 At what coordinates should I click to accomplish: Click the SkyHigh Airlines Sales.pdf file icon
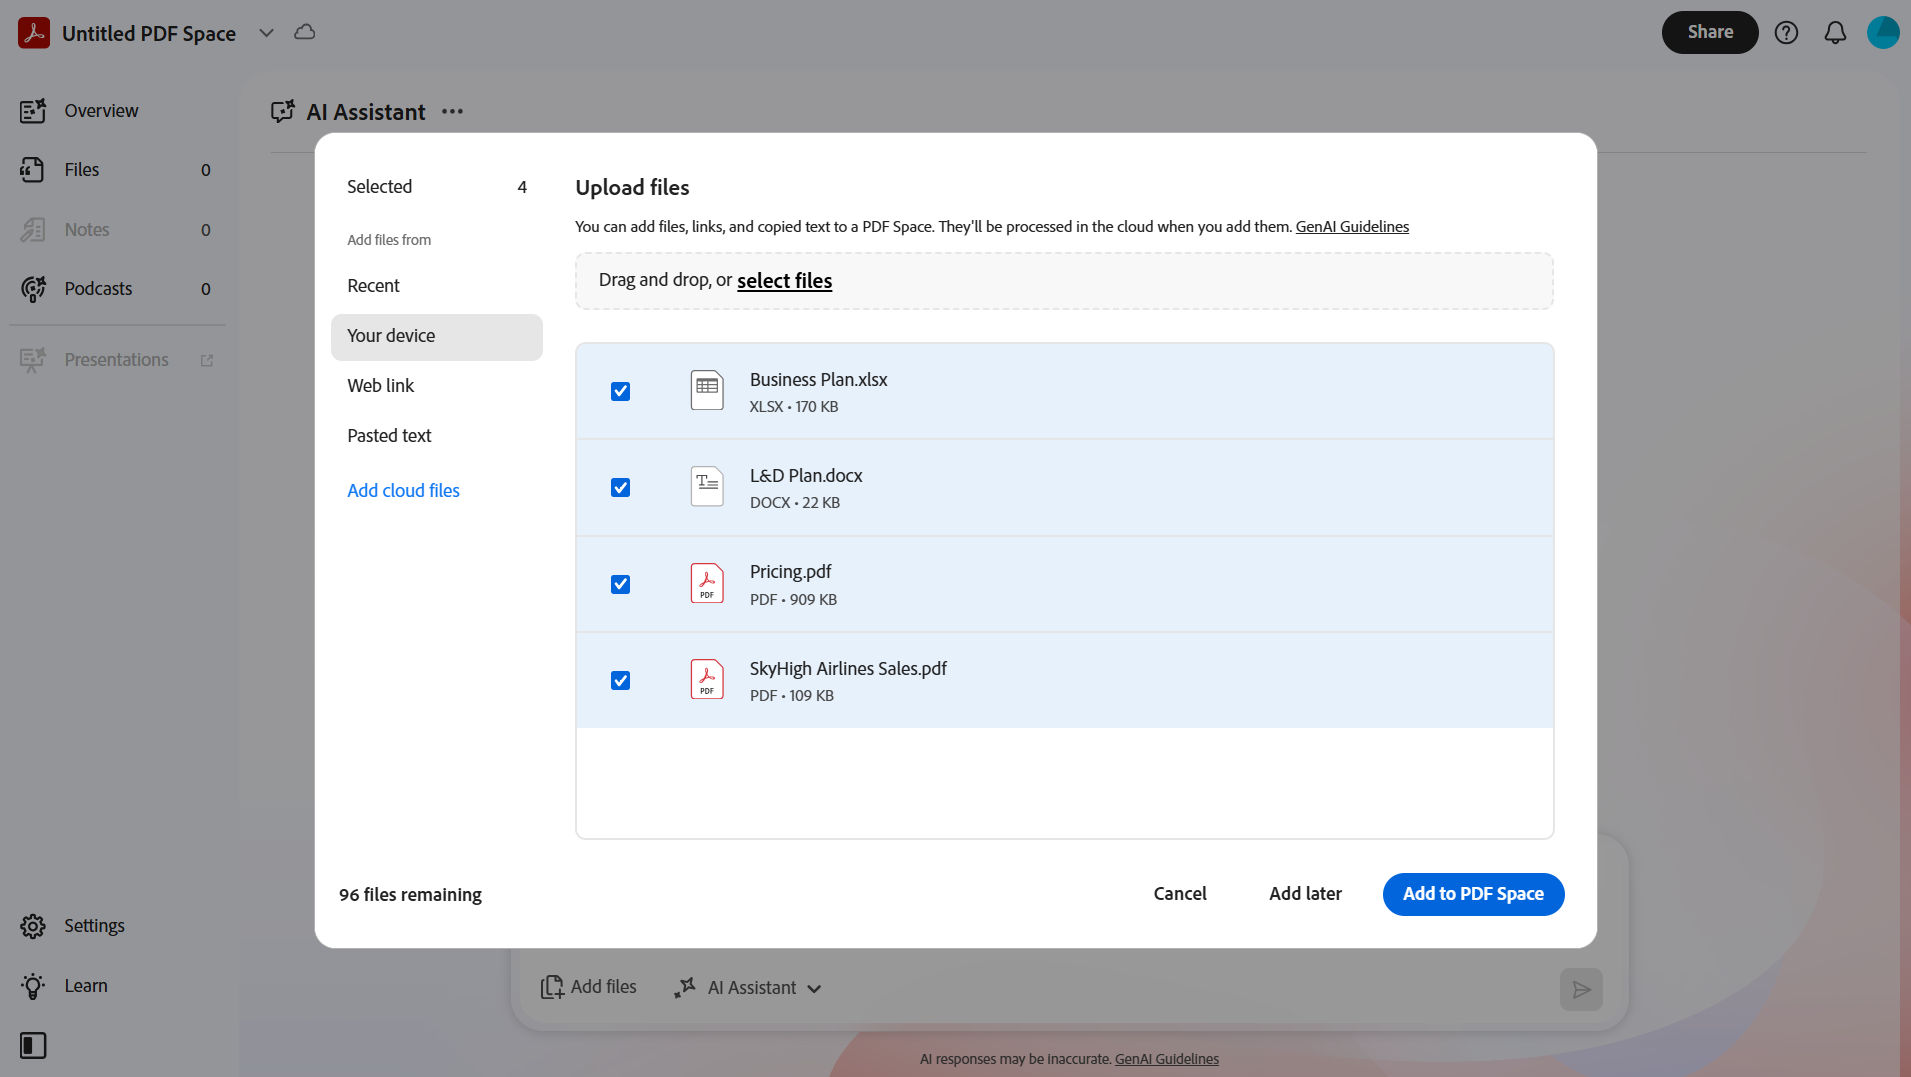click(707, 679)
